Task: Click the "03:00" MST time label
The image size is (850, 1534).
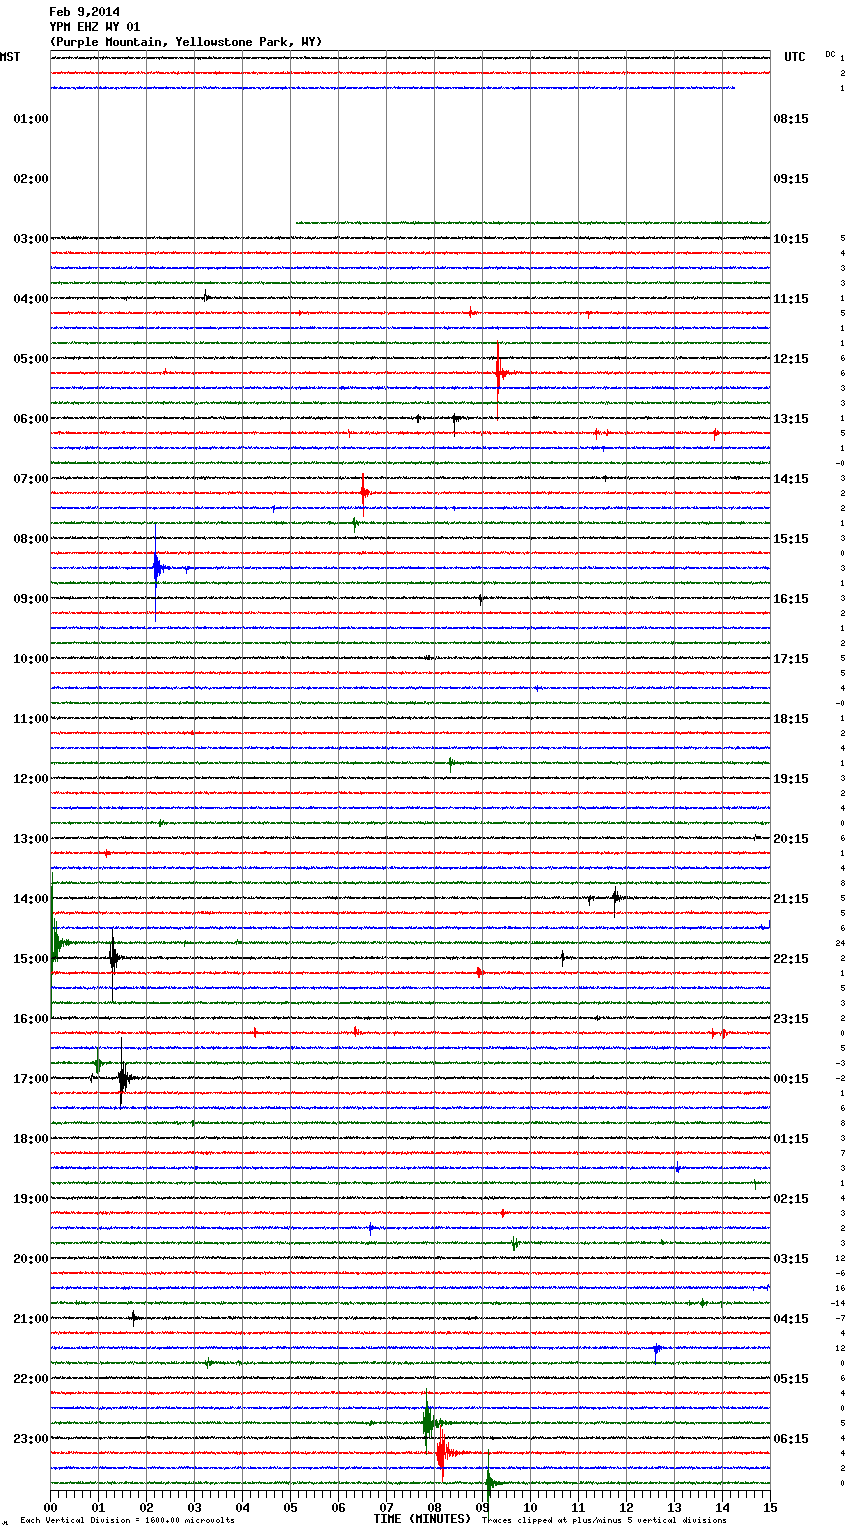Action: tap(30, 239)
